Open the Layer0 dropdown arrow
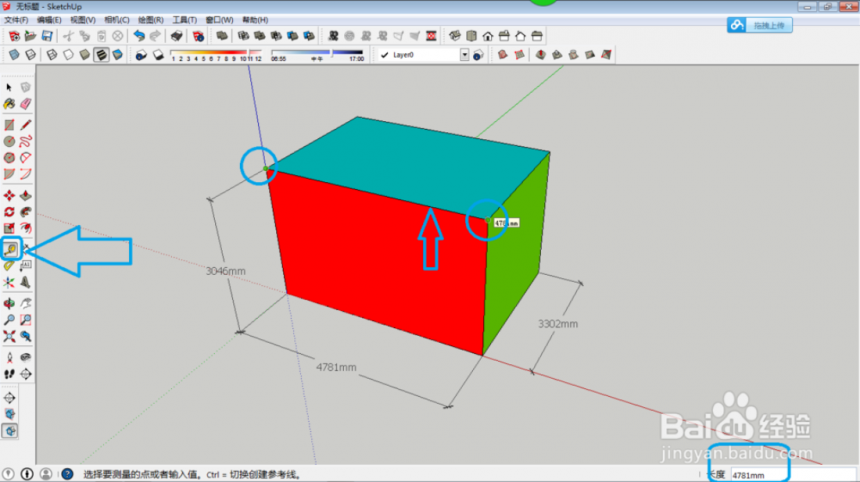Viewport: 860px width, 482px height. point(465,55)
